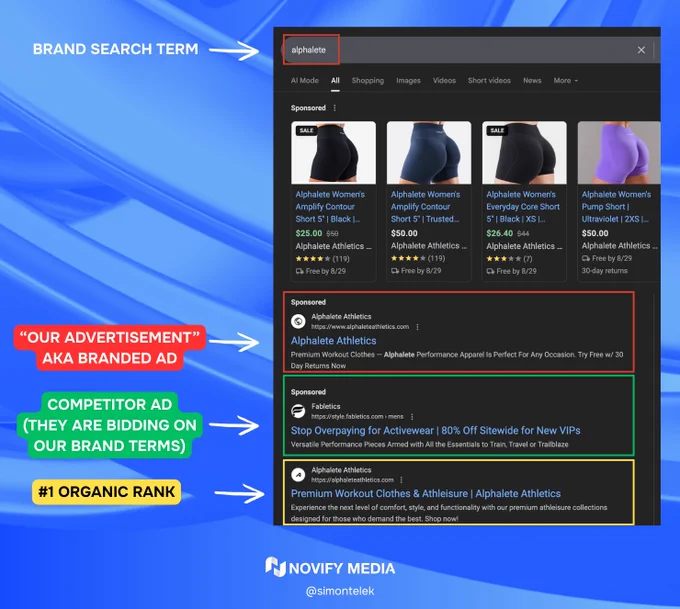Image resolution: width=680 pixels, height=609 pixels.
Task: Switch to the News tab
Action: pyautogui.click(x=532, y=81)
